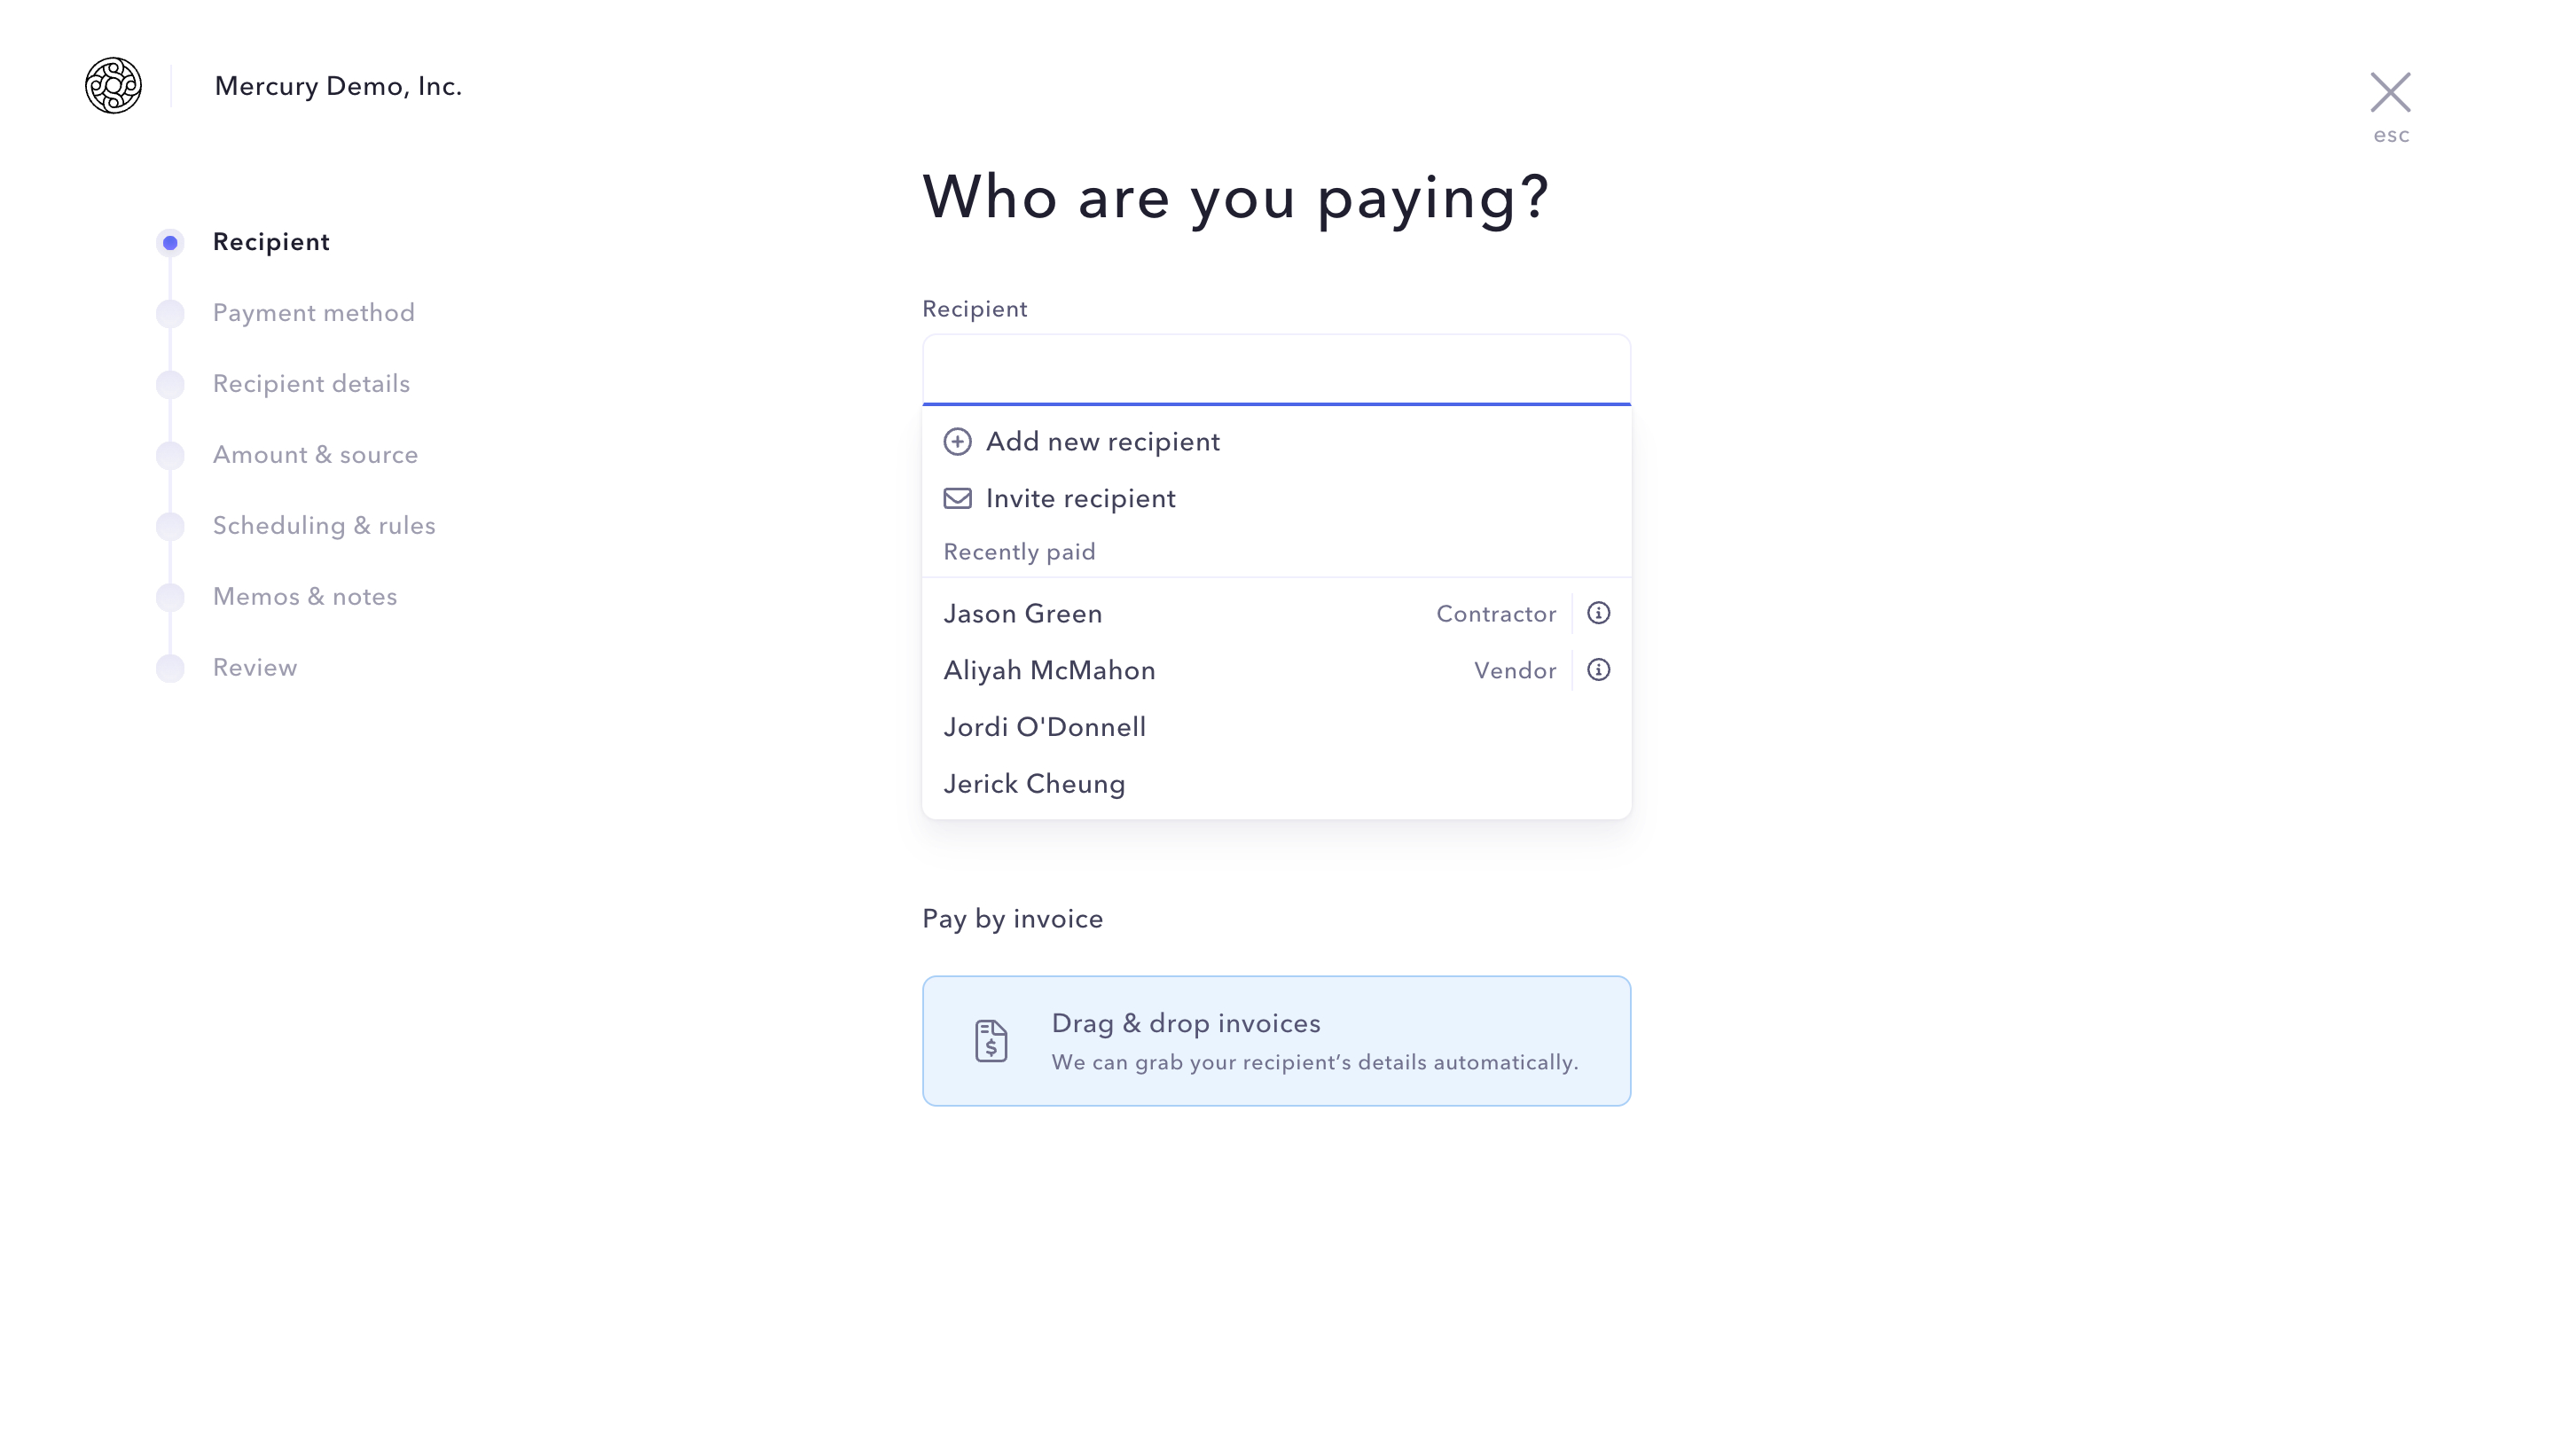Select Jerick Cheung as recipient
This screenshot has height=1456, width=2554.
pyautogui.click(x=1034, y=785)
